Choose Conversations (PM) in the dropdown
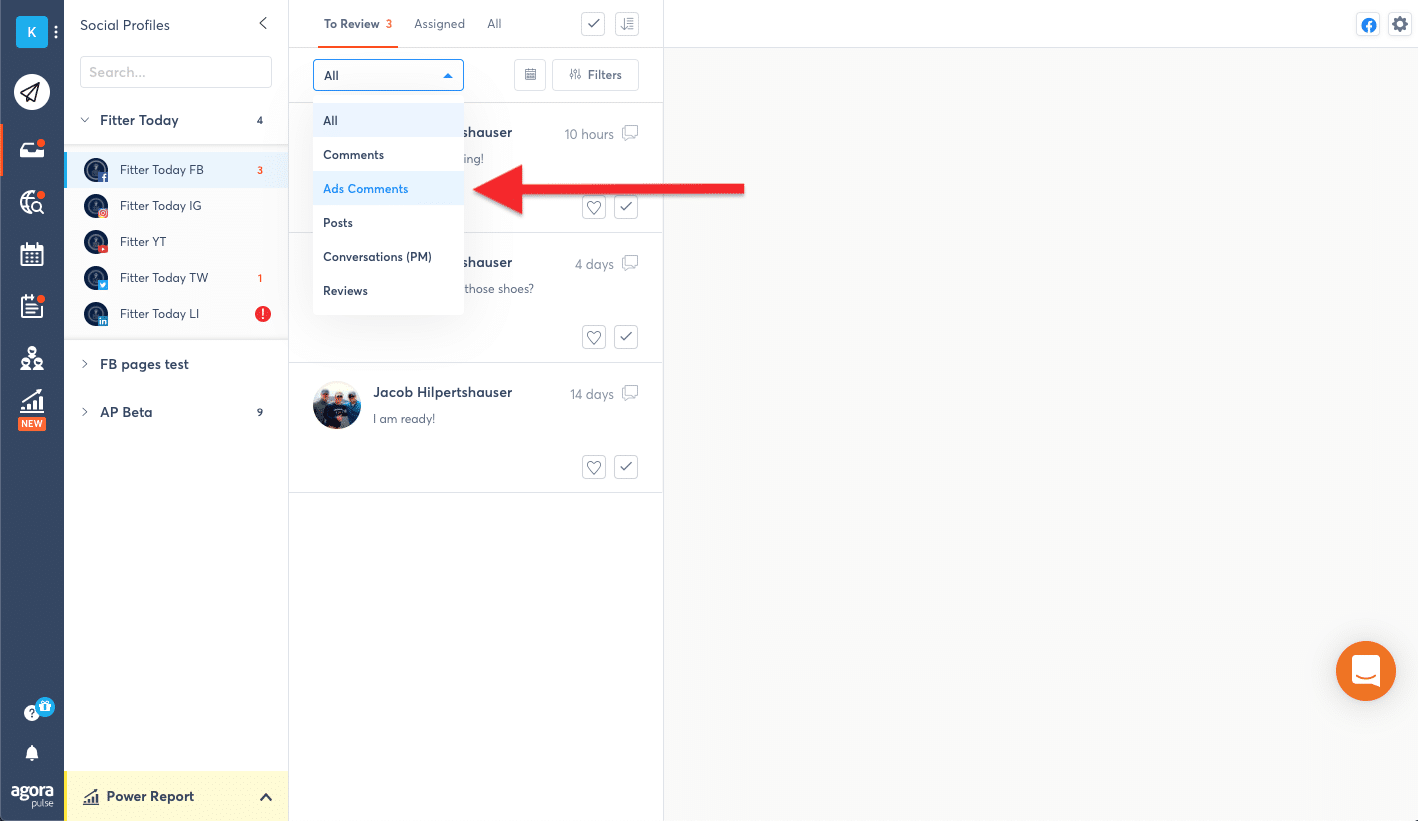 coord(388,257)
